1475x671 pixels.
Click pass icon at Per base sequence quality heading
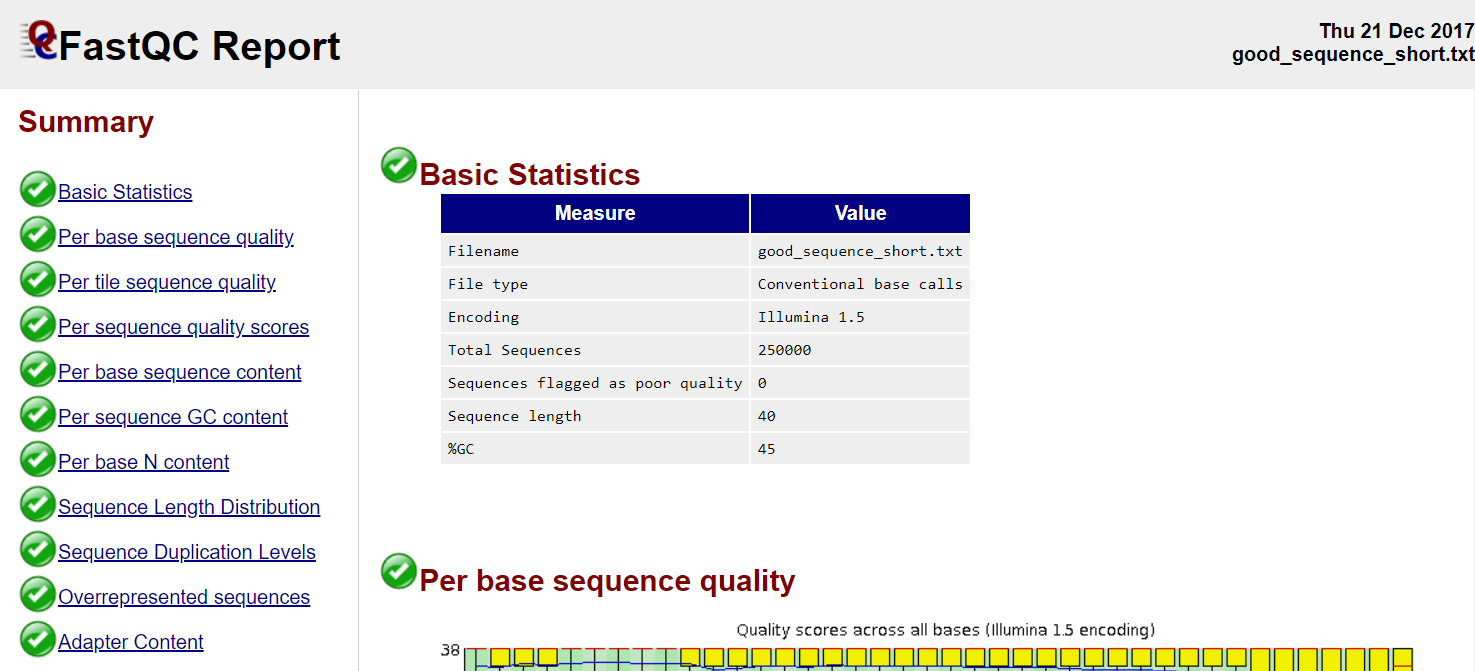(399, 572)
